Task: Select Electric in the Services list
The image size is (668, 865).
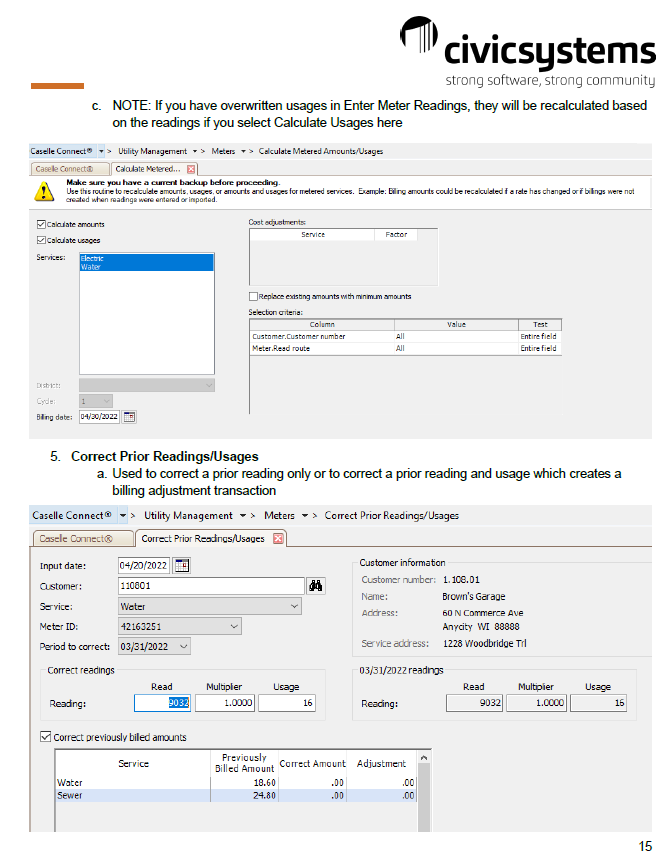Action: 146,258
